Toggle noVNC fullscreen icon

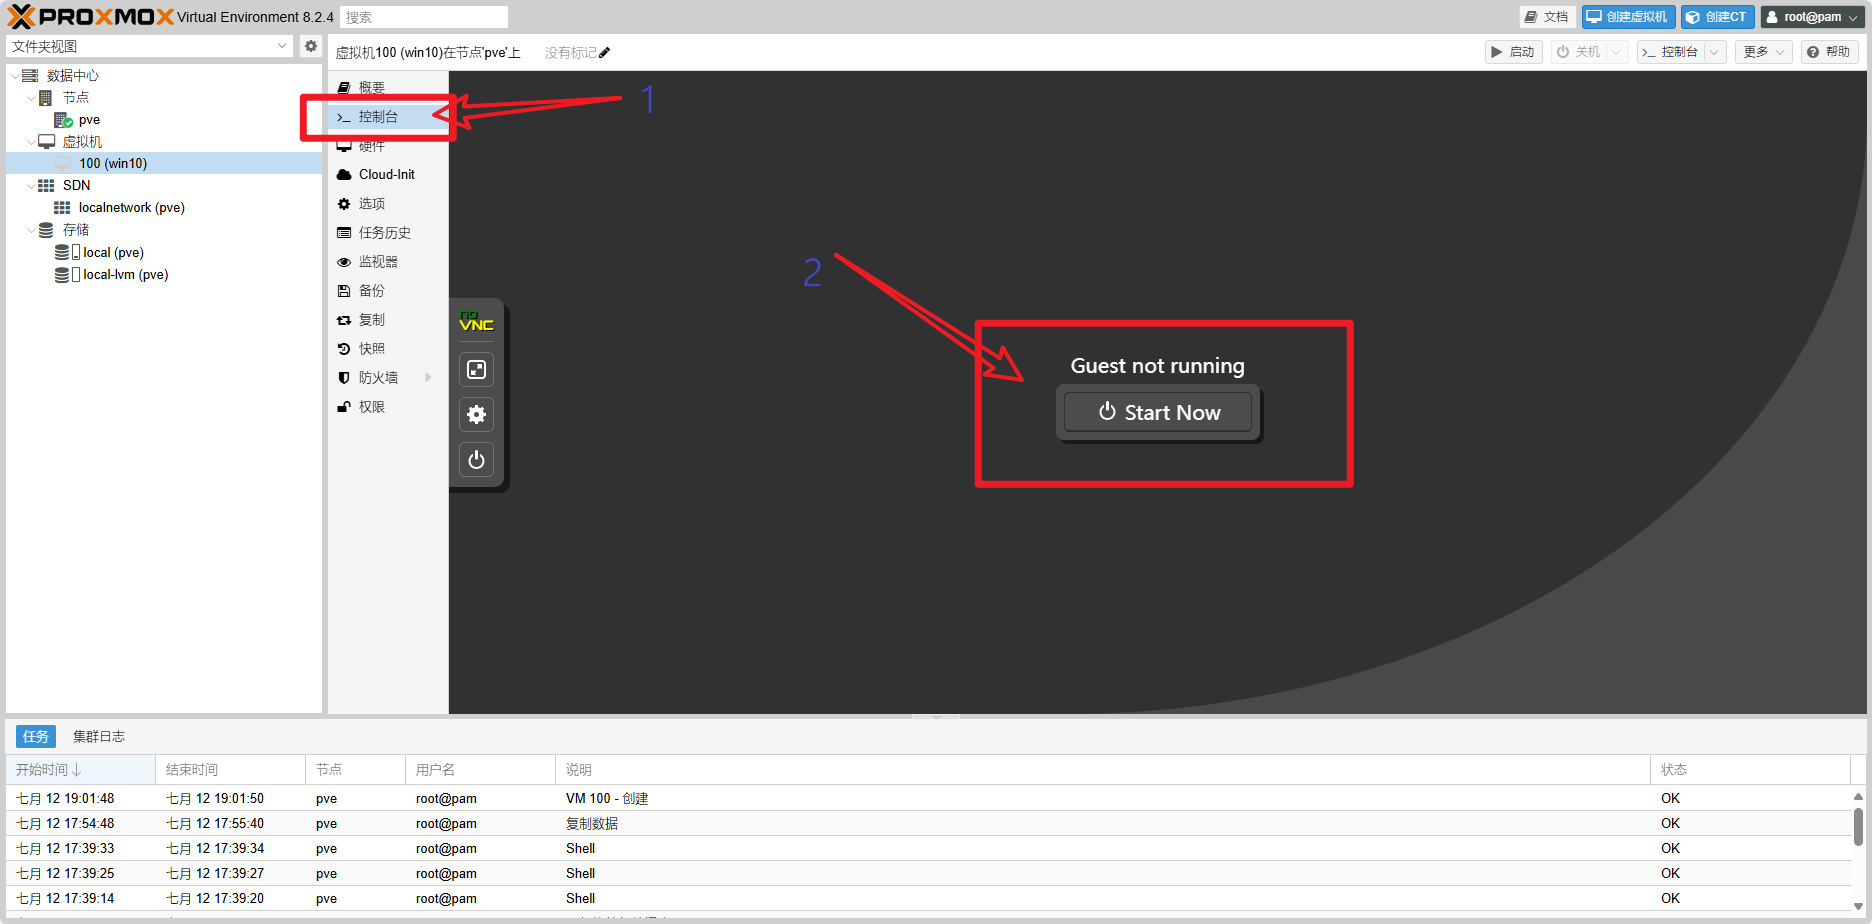[x=477, y=370]
